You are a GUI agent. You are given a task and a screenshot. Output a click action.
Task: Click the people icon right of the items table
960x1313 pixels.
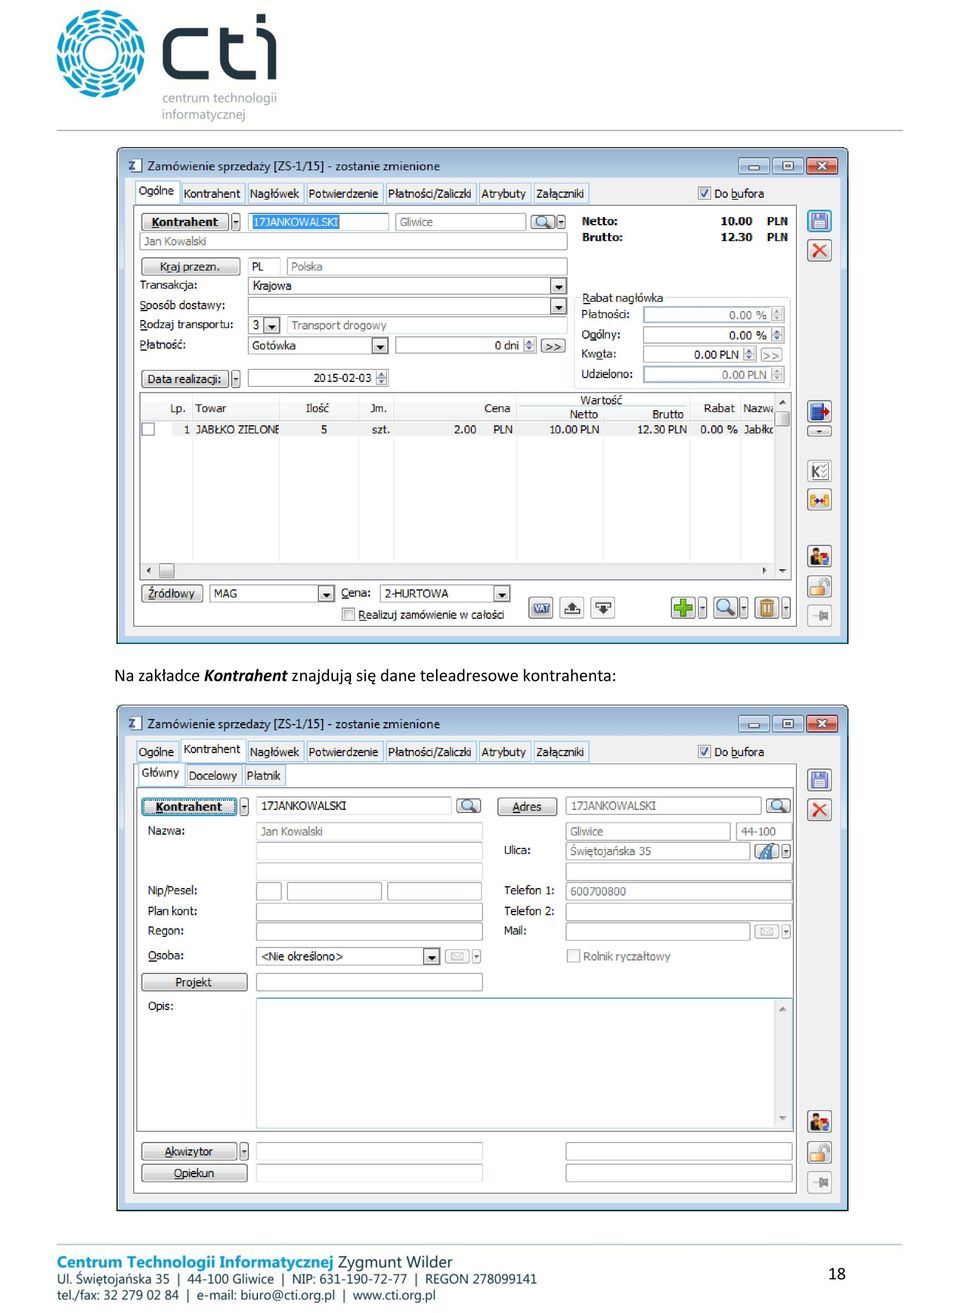[819, 556]
